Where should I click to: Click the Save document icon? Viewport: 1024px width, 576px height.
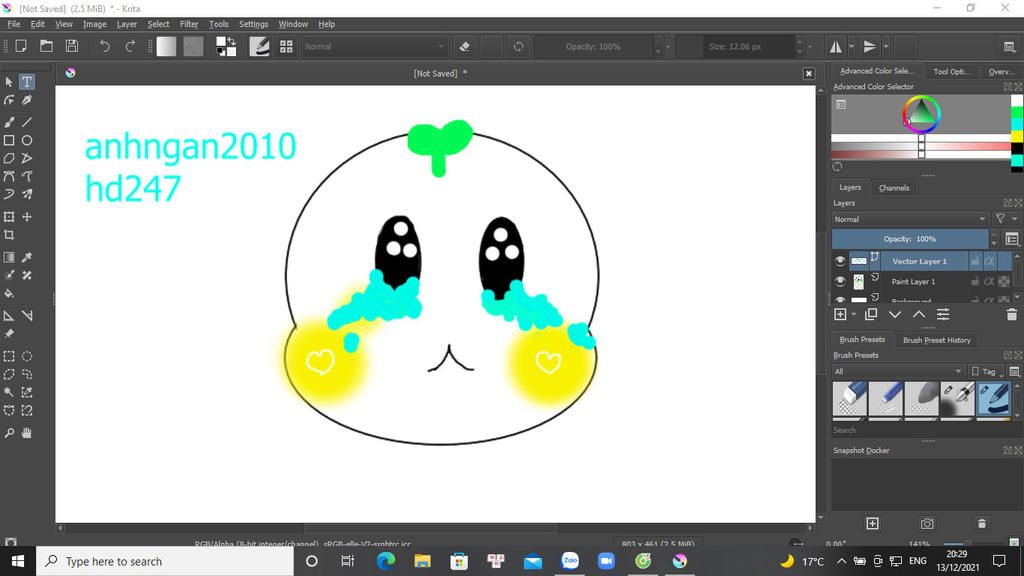pyautogui.click(x=72, y=46)
